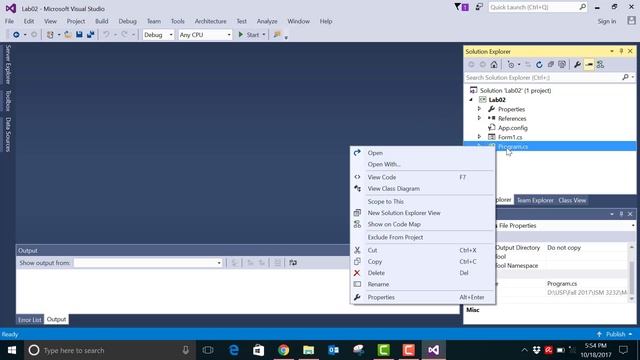The width and height of the screenshot is (640, 360).
Task: Choose View Code in the context menu
Action: pos(423,177)
